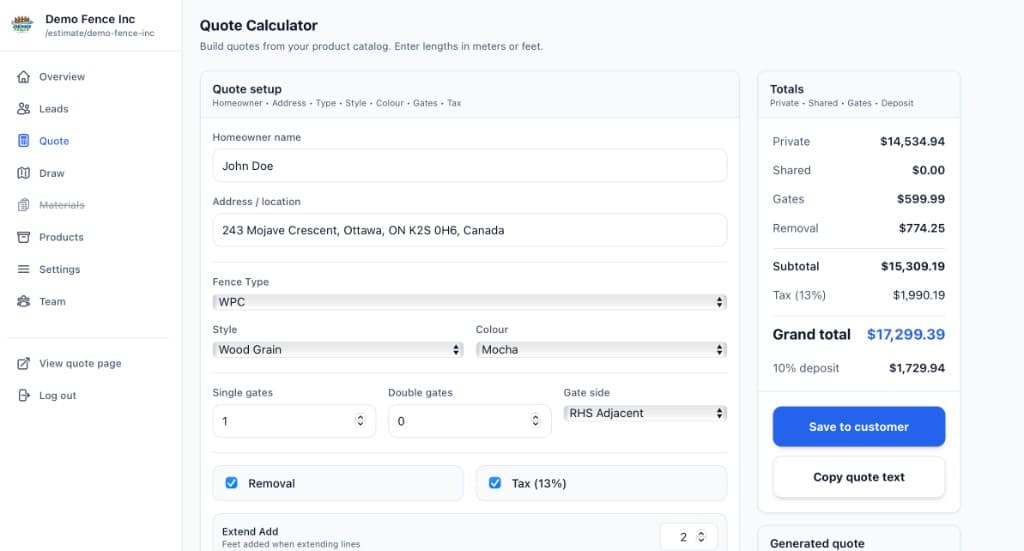
Task: Click the tax amount $1,990.19
Action: click(x=919, y=295)
